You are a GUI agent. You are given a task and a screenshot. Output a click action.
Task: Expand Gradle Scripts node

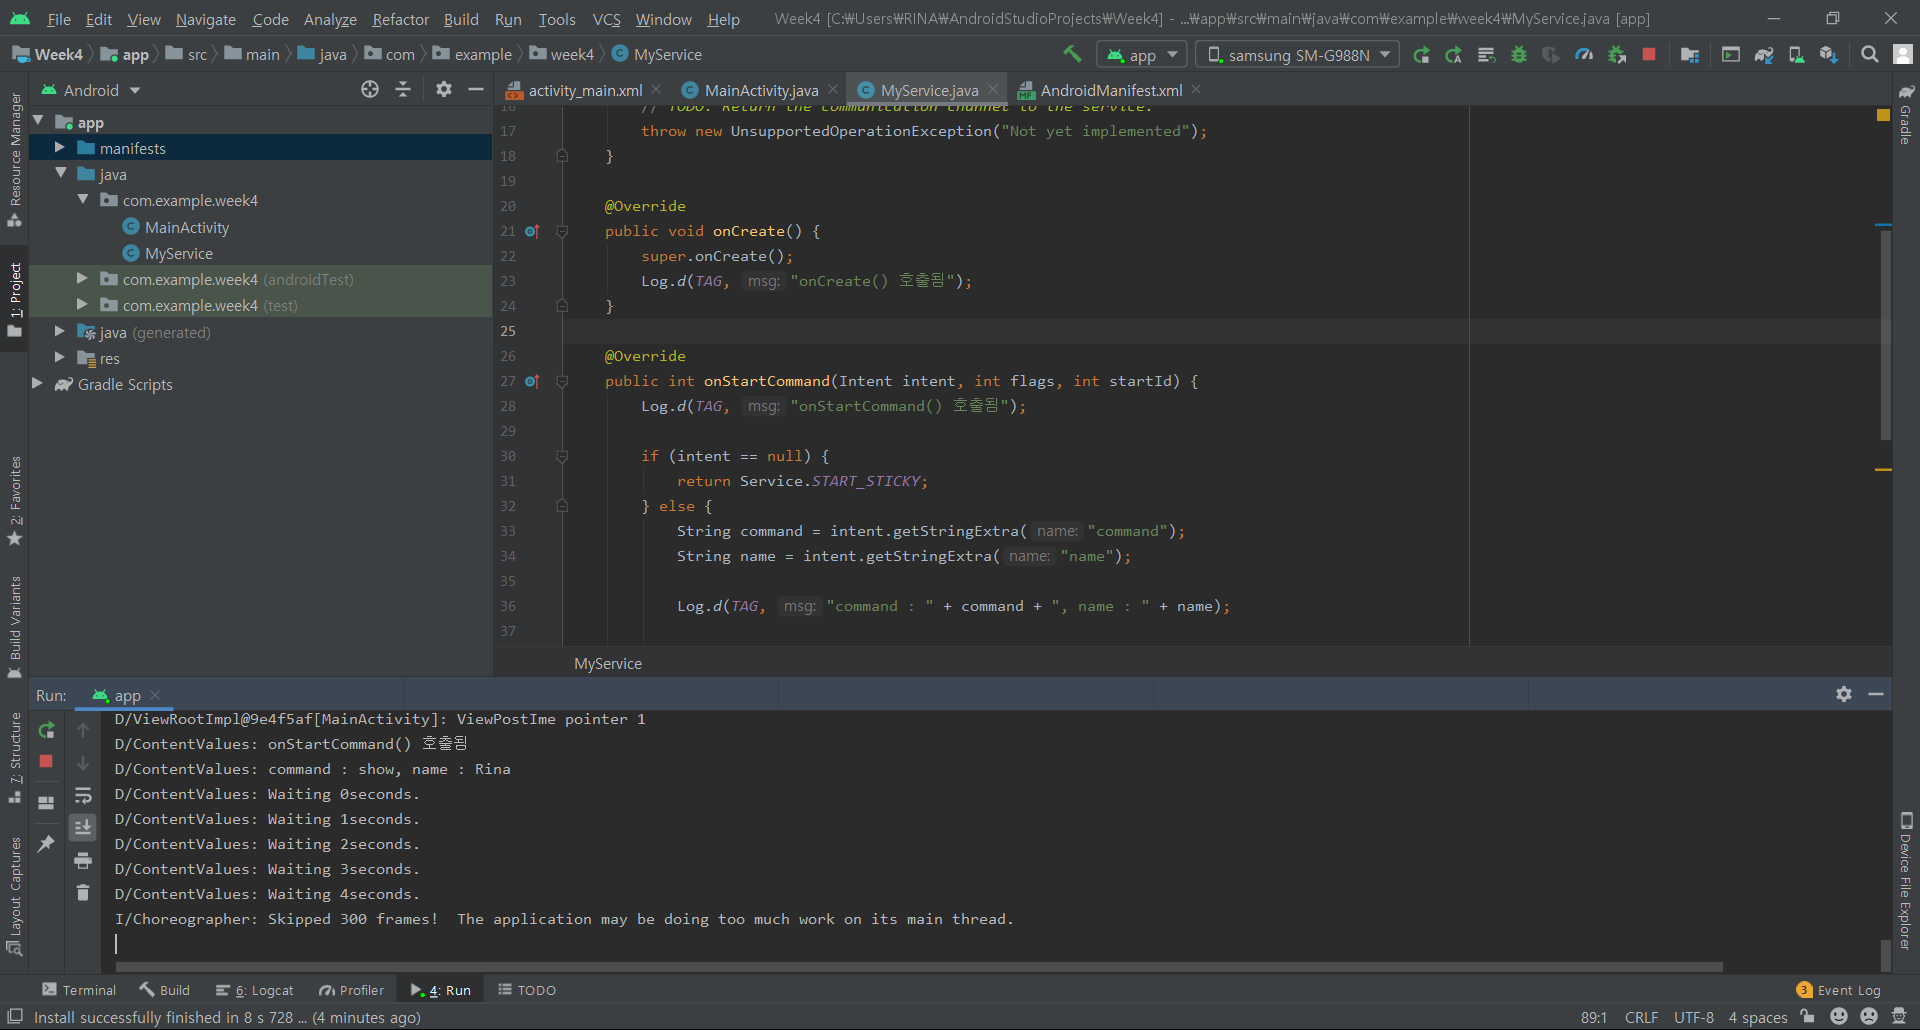tap(38, 384)
